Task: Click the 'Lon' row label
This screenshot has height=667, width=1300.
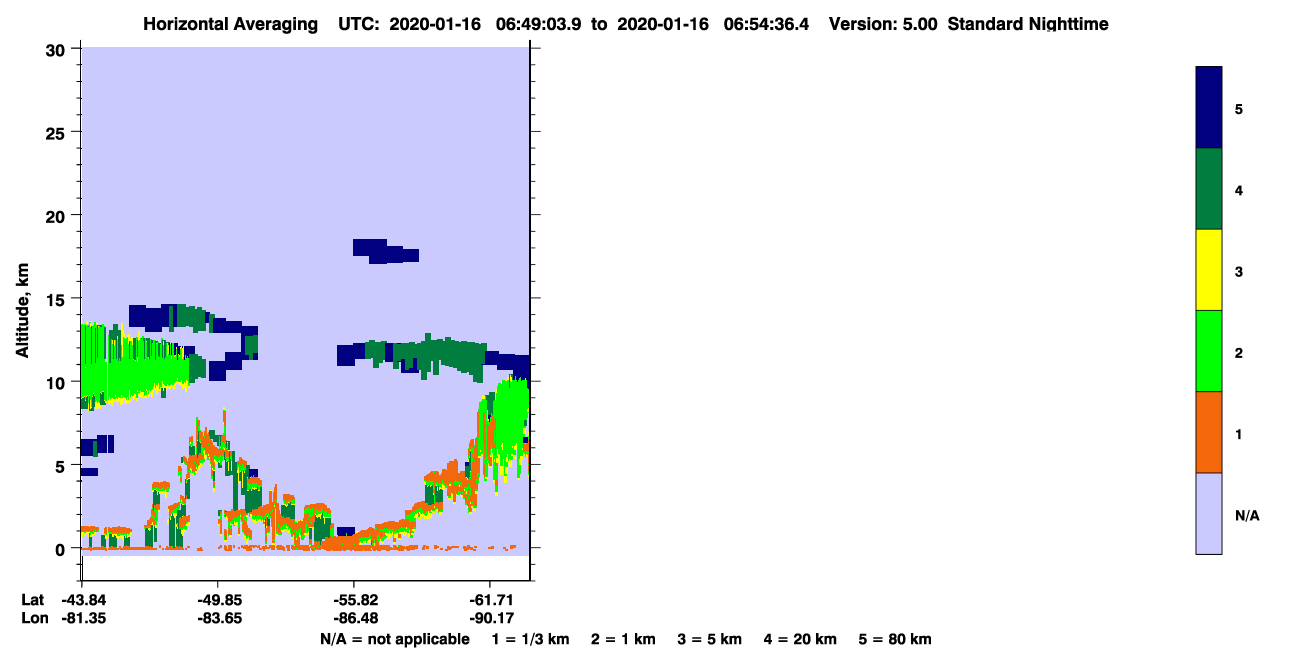Action: pyautogui.click(x=33, y=619)
